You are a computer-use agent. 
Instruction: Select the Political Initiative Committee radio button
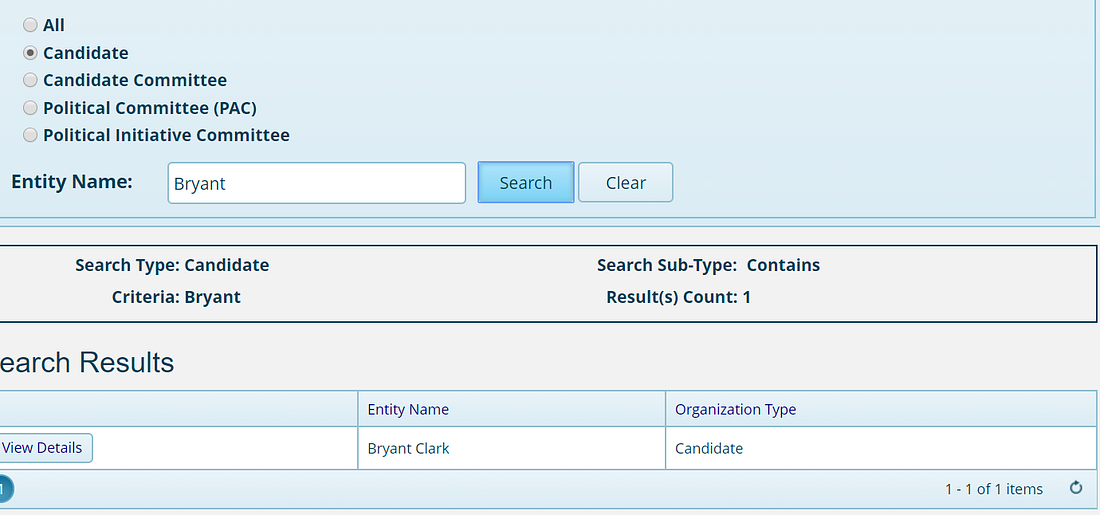coord(30,135)
